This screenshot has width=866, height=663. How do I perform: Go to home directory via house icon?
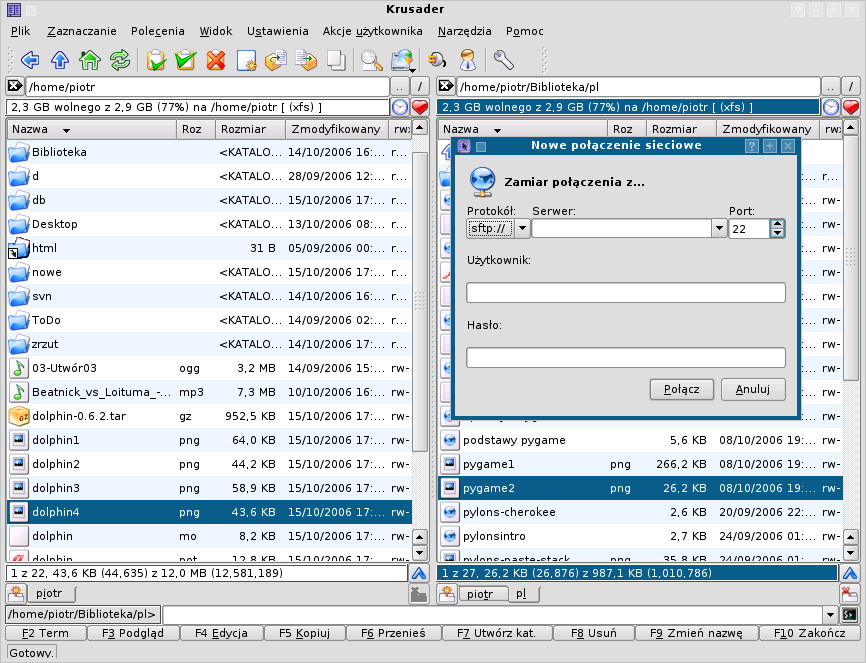[x=90, y=60]
